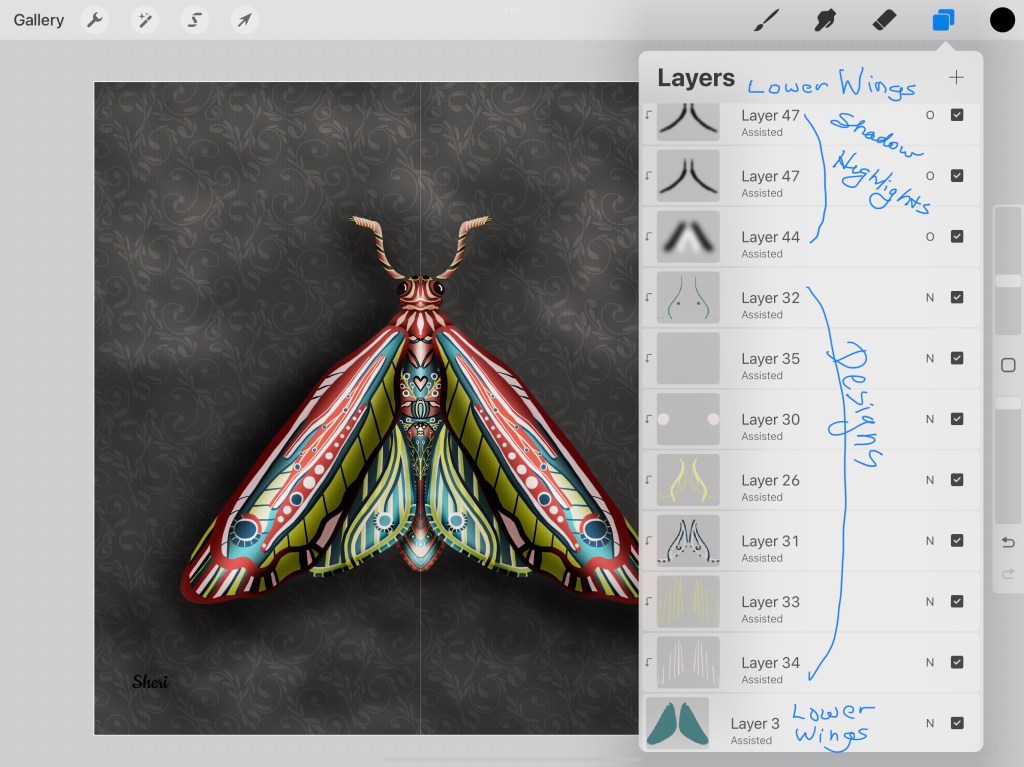Tap the Layer 3 wings thumbnail
The height and width of the screenshot is (767, 1024).
[678, 723]
